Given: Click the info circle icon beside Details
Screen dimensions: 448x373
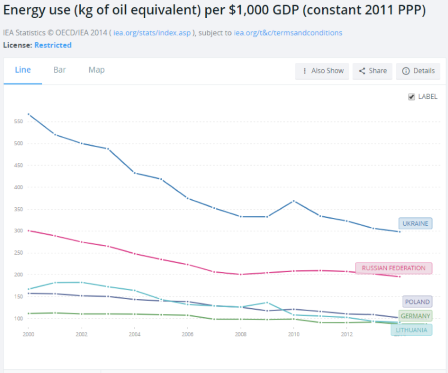Looking at the screenshot, I should [406, 71].
